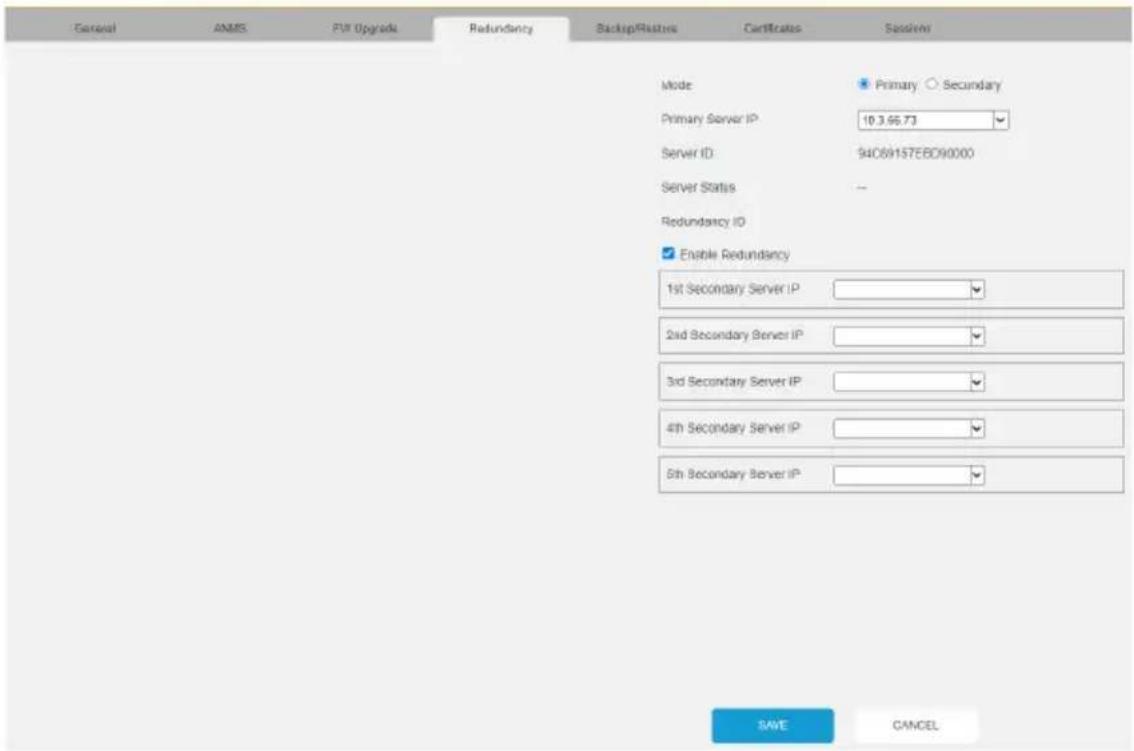Click the 1st Secondary Server IP label
The image size is (1134, 751).
coord(733,289)
